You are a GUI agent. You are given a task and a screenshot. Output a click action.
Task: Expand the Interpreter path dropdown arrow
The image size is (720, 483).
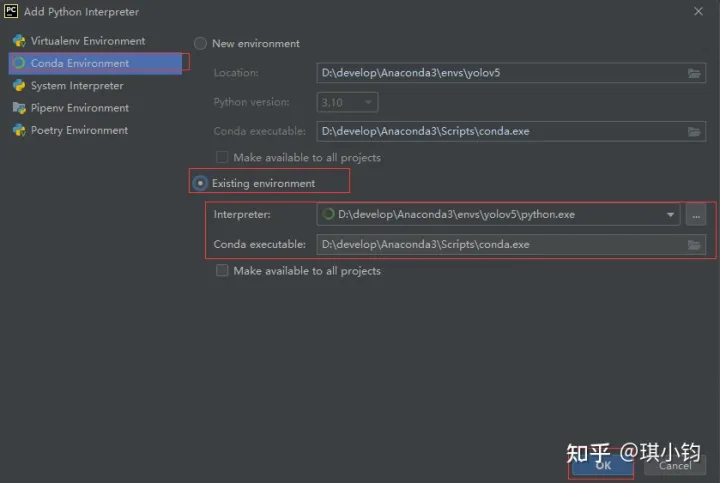[670, 215]
